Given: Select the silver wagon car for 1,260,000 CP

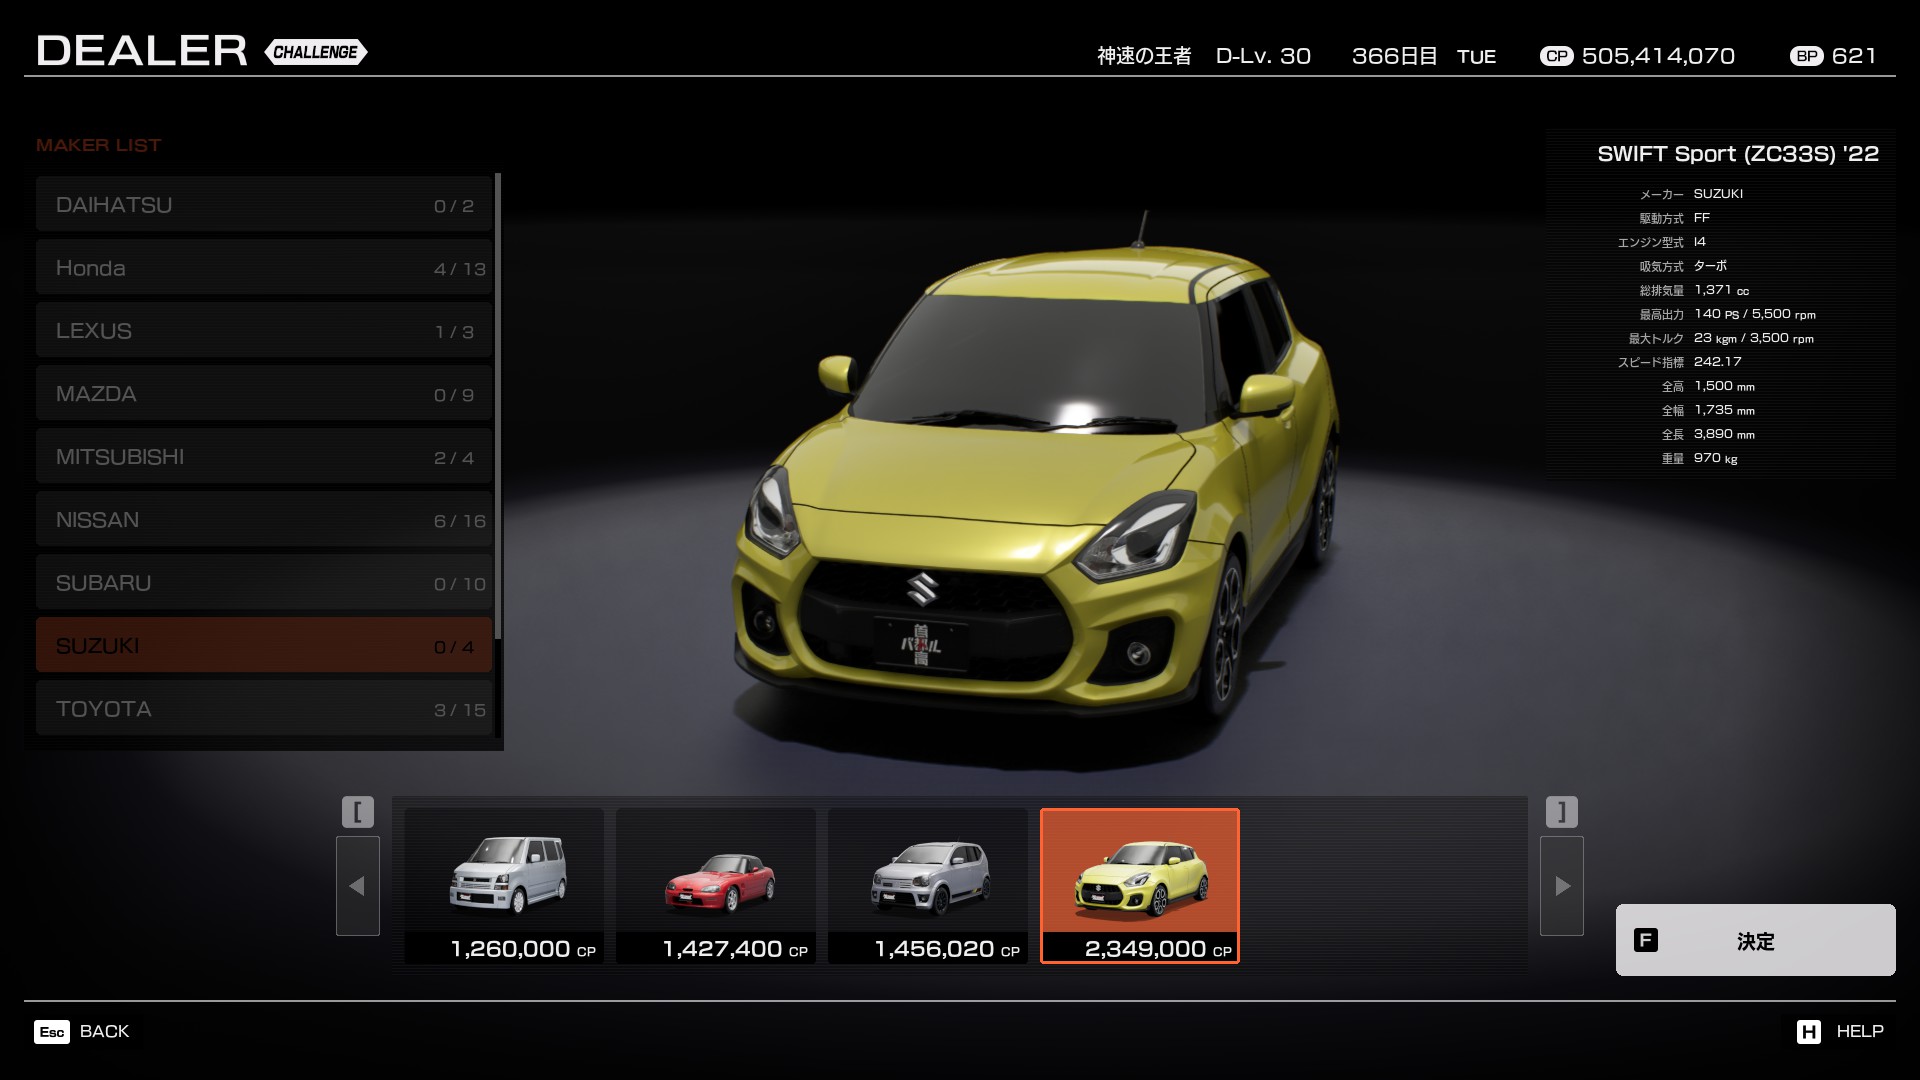Looking at the screenshot, I should click(x=504, y=885).
